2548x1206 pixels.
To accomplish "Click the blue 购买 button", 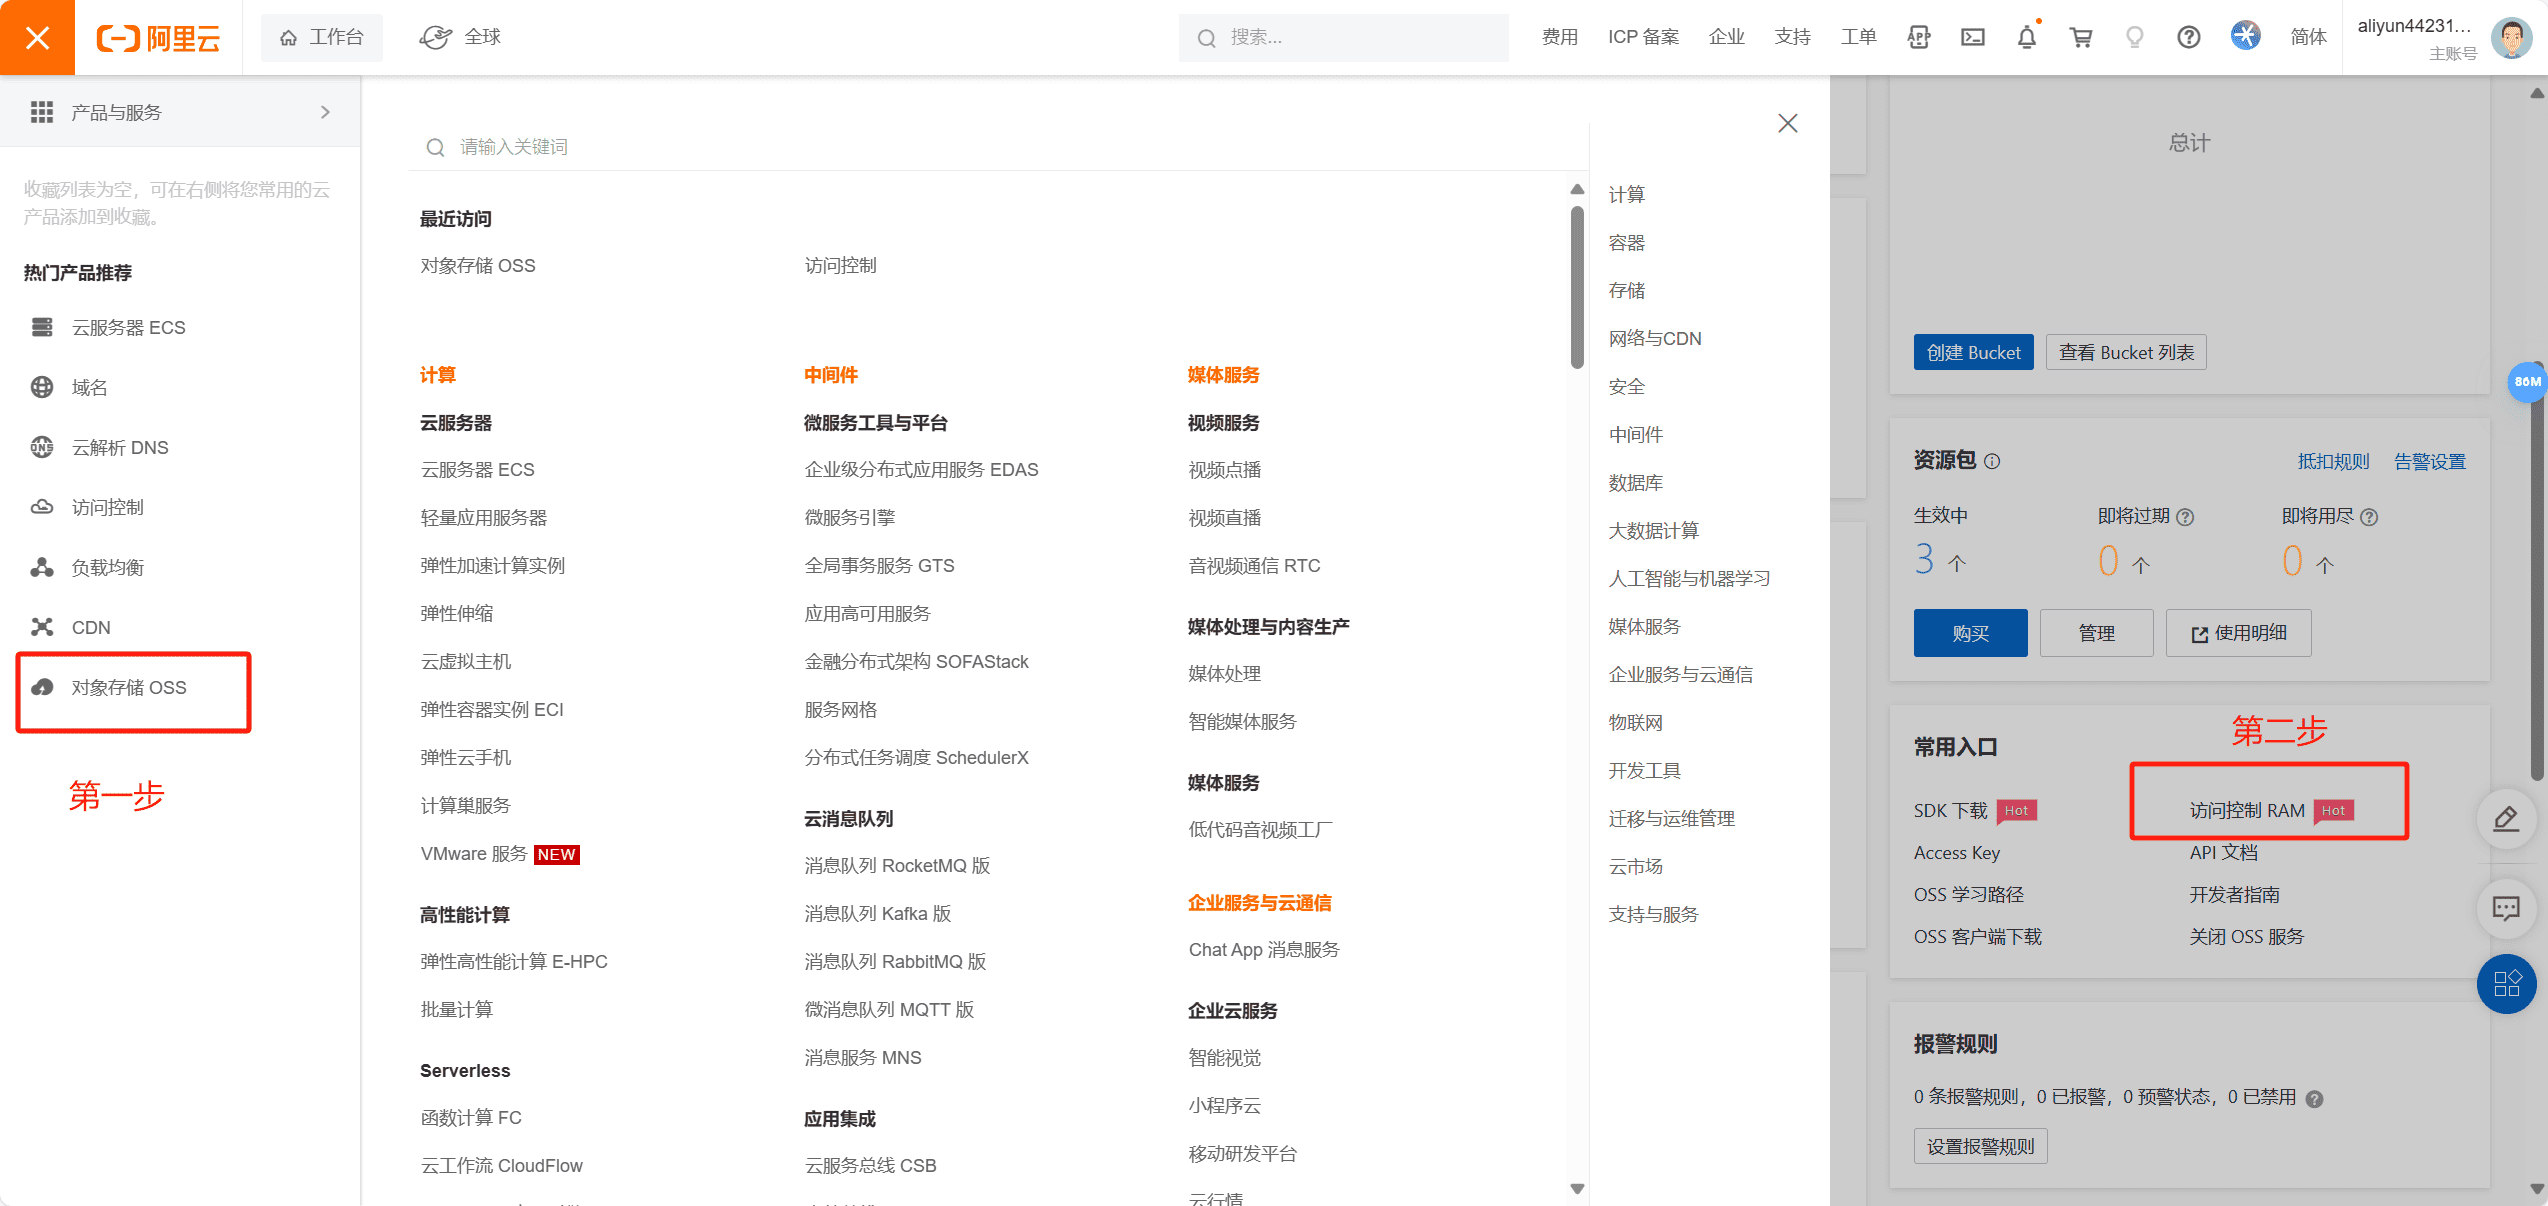I will point(1970,633).
